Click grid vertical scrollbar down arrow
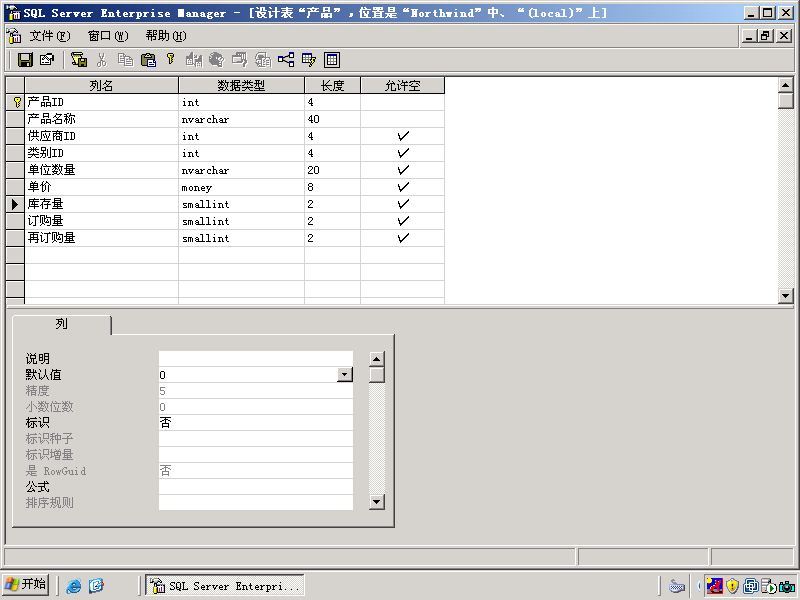 point(786,295)
